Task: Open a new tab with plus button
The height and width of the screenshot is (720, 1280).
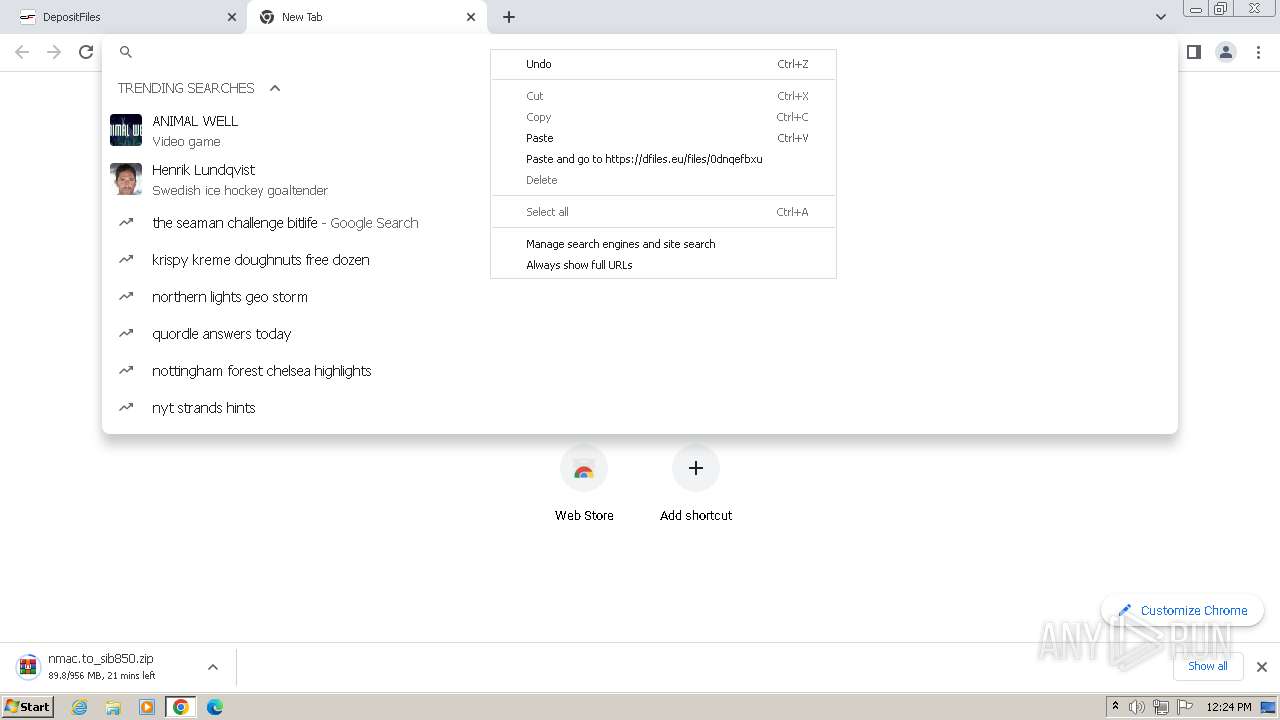Action: pos(509,17)
